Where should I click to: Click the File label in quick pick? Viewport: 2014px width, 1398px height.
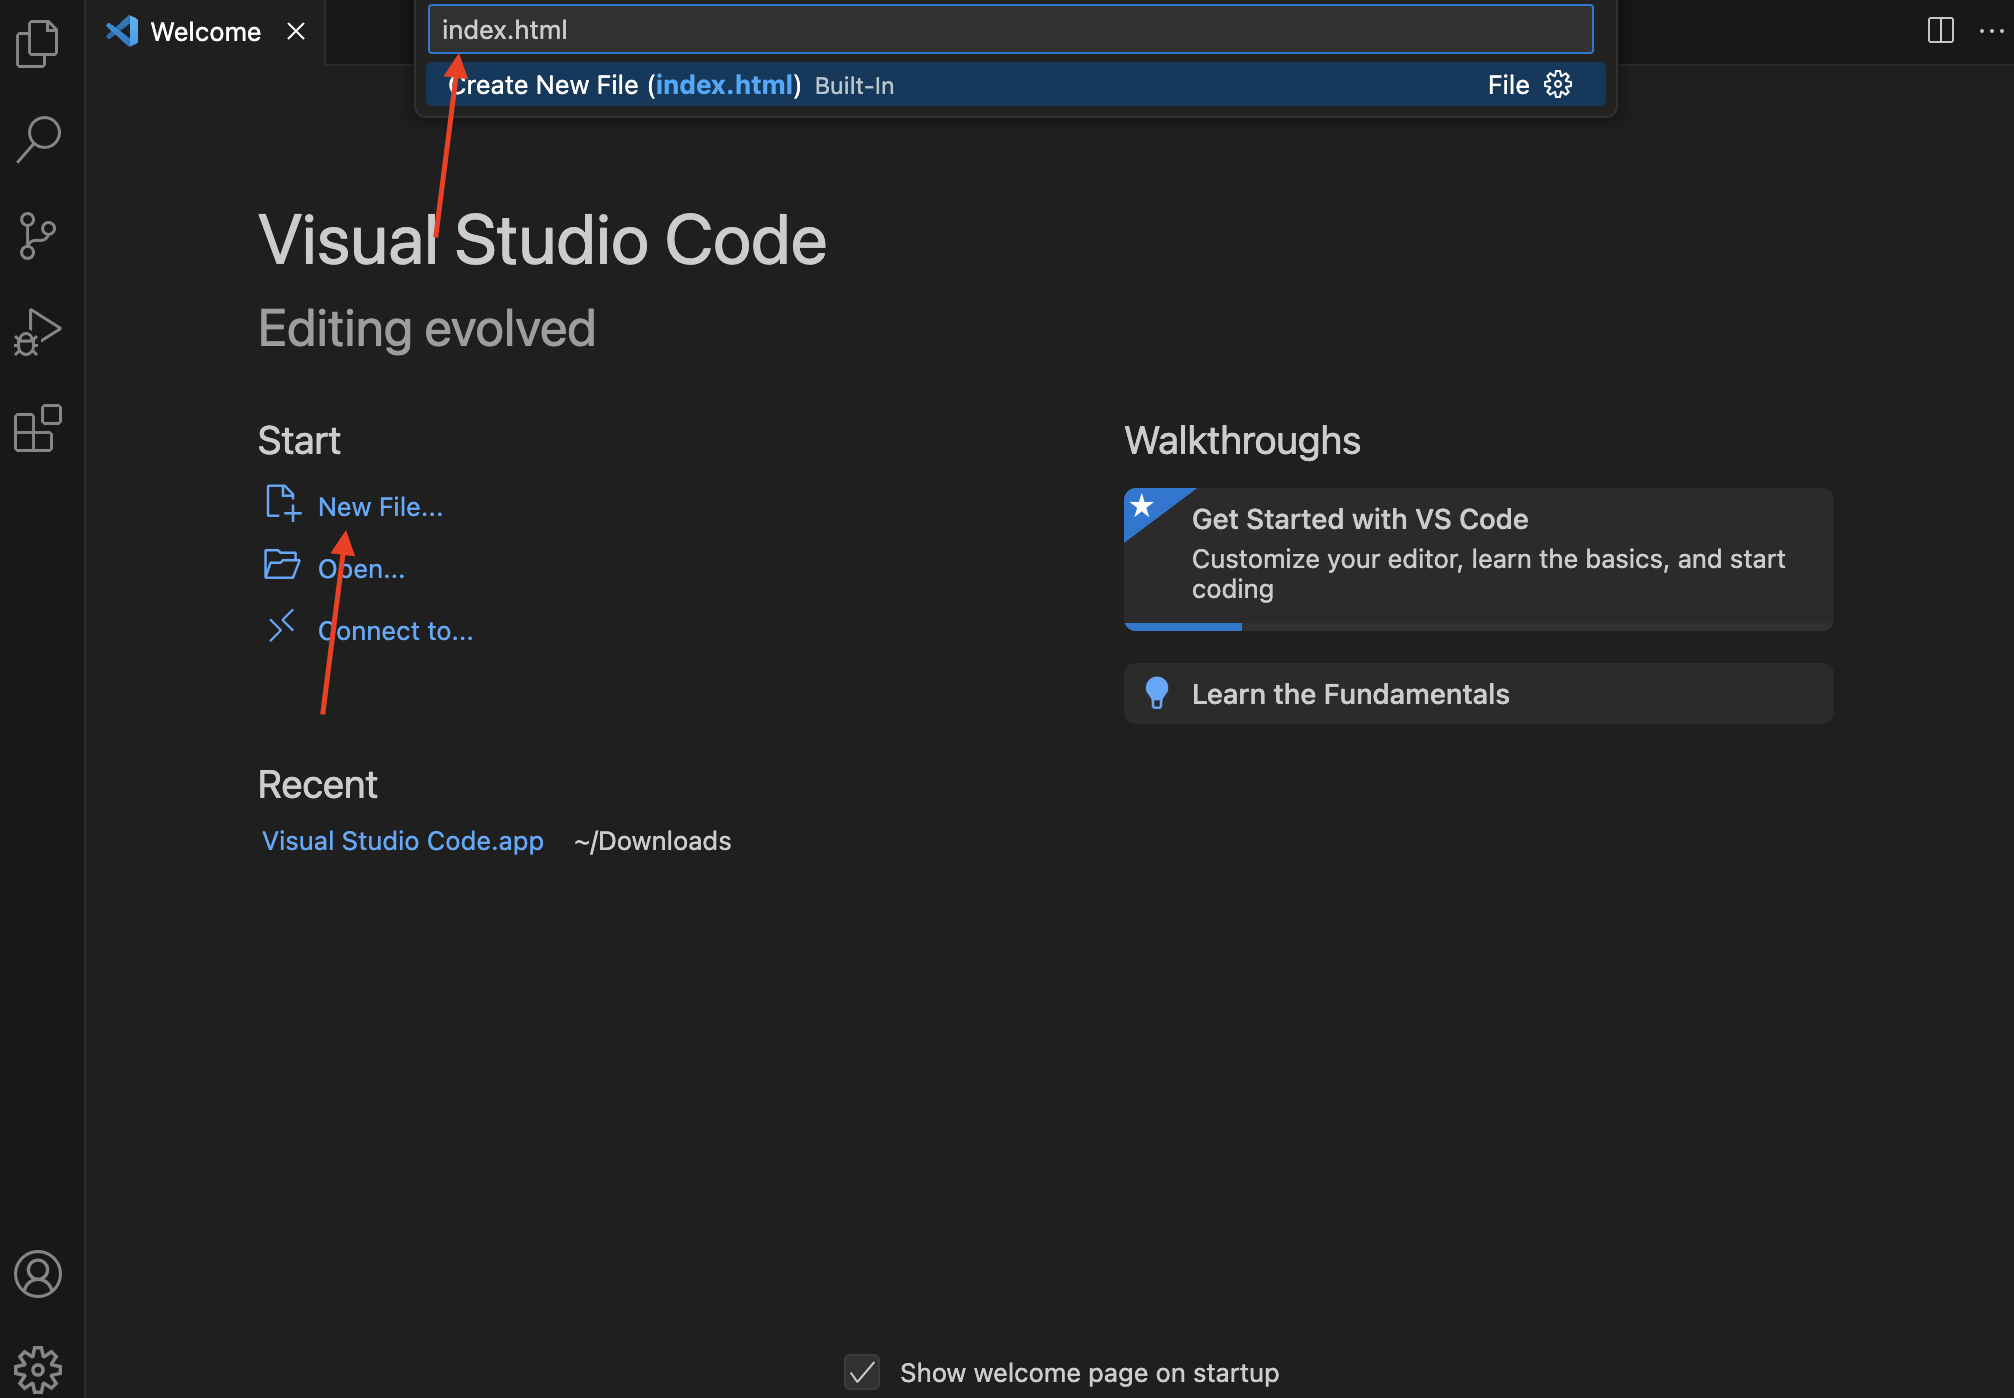click(x=1508, y=85)
